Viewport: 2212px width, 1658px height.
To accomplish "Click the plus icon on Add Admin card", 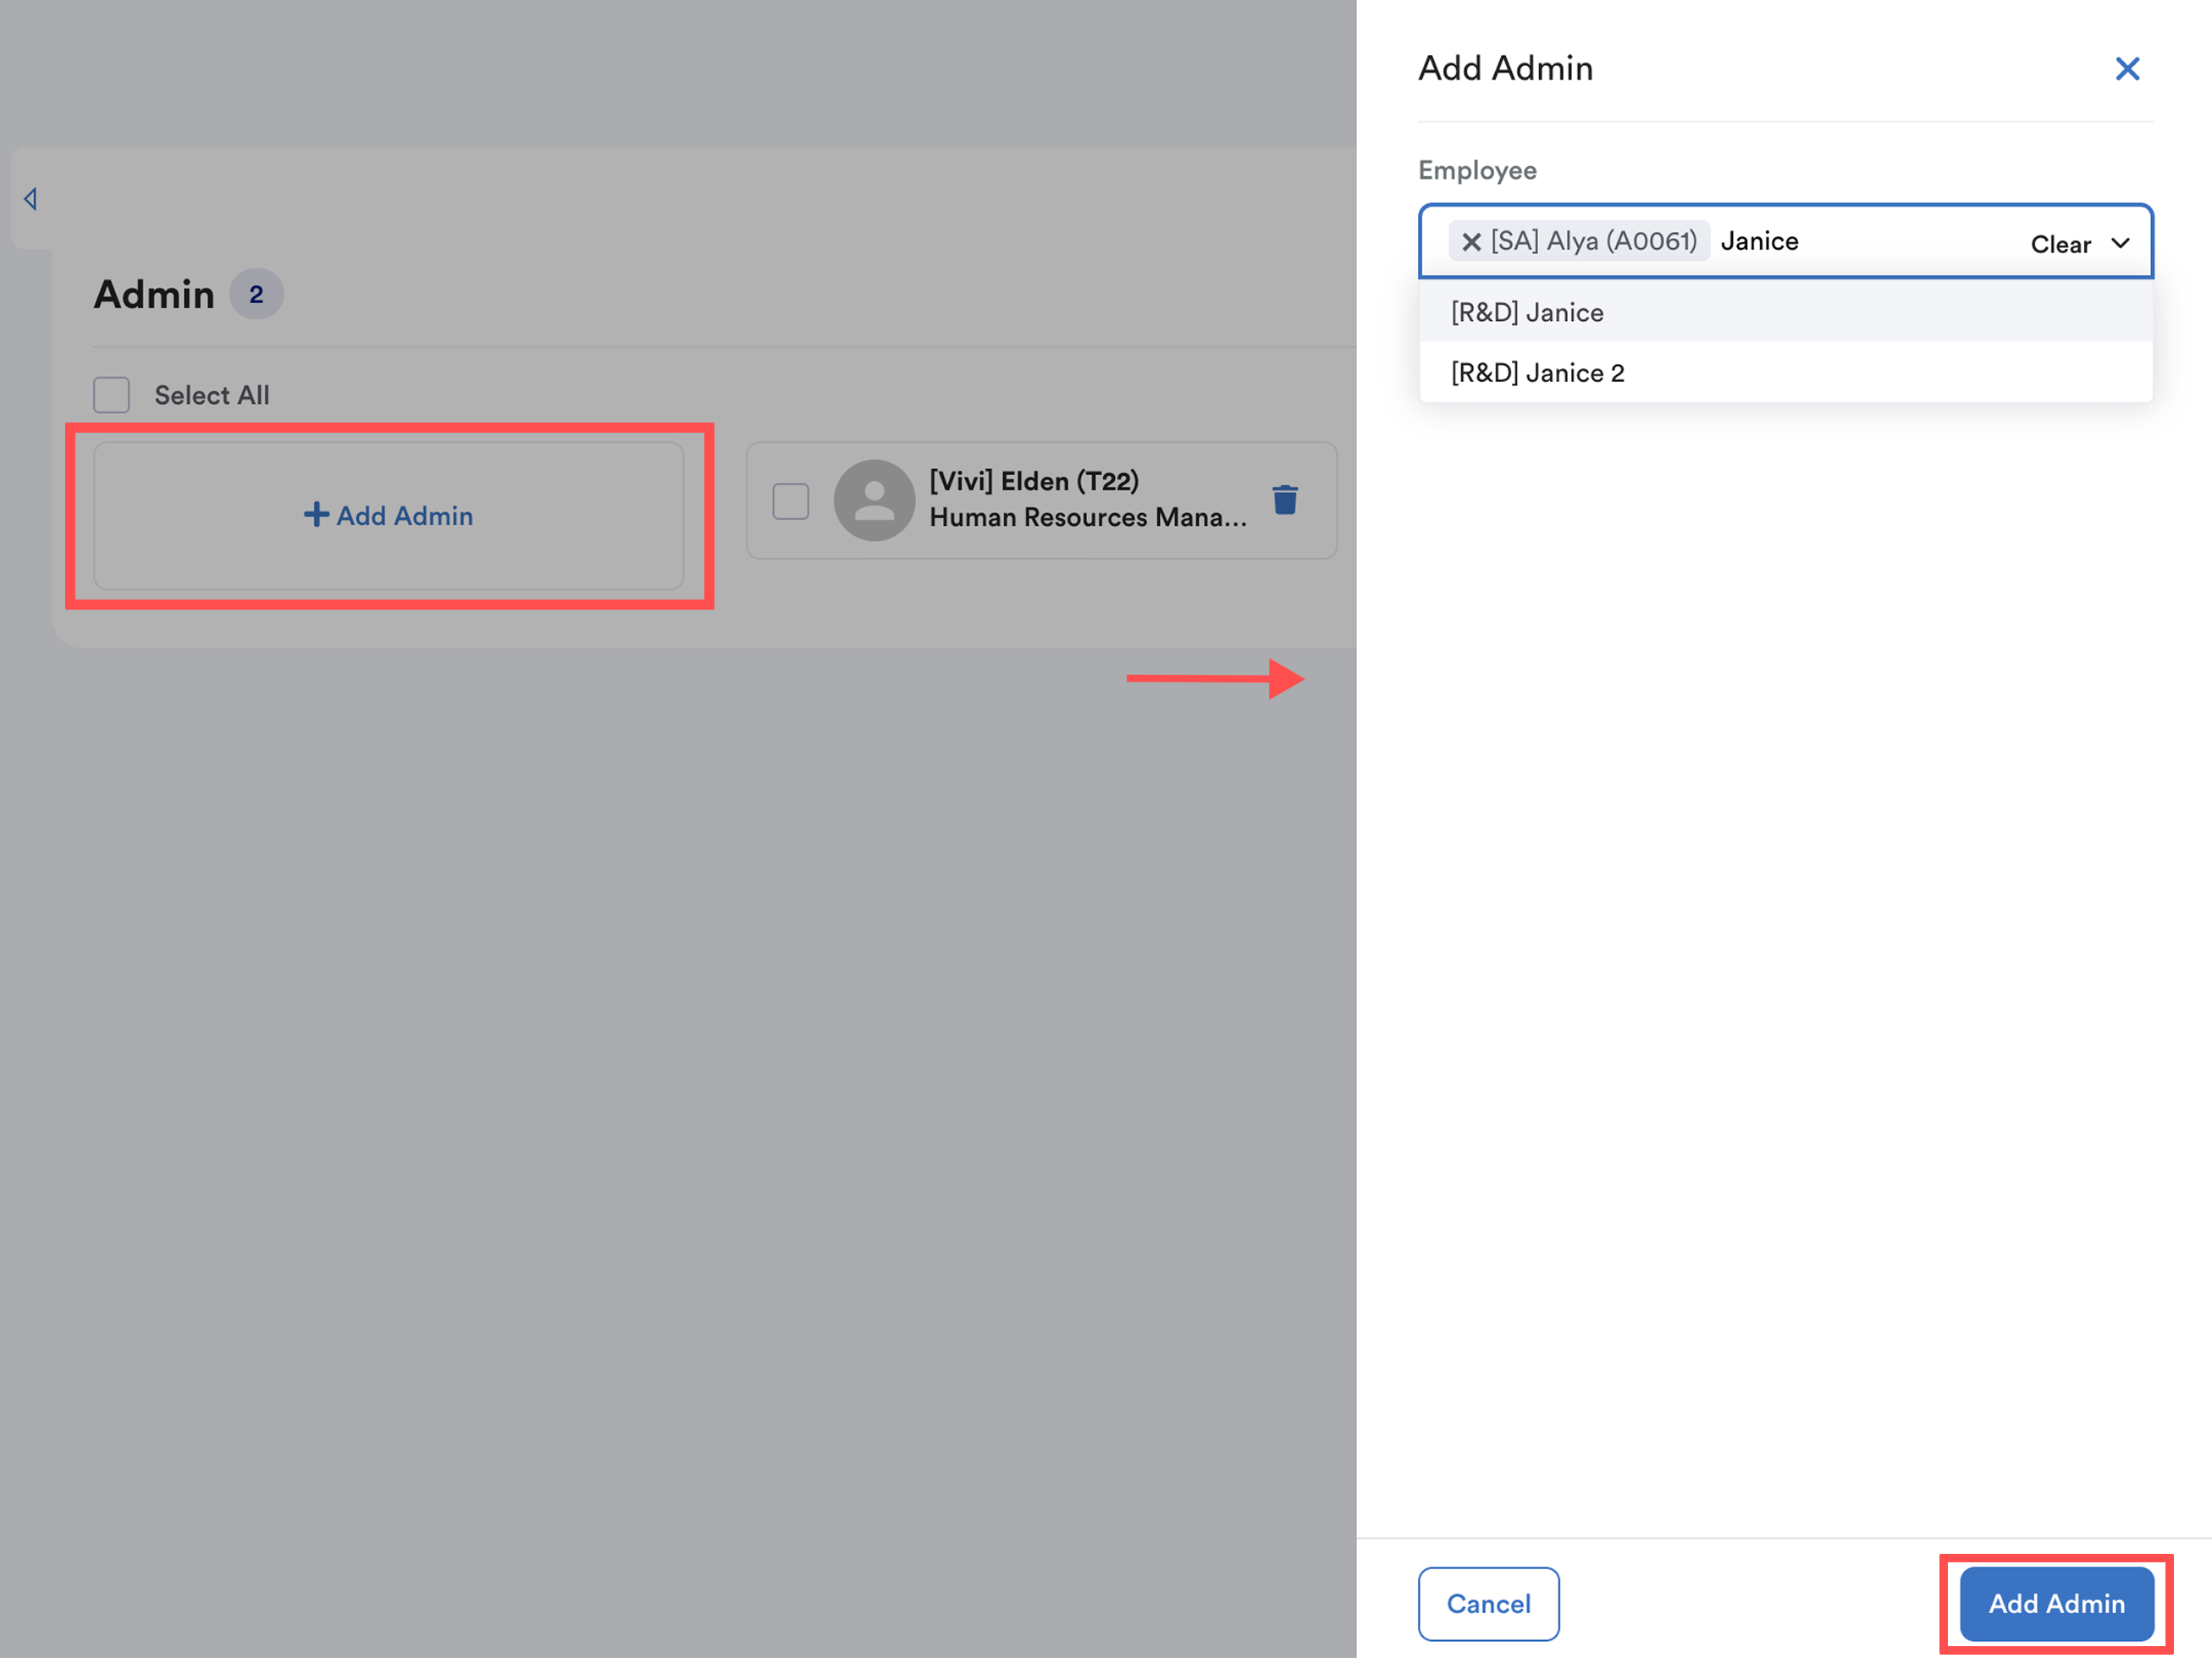I will [316, 515].
